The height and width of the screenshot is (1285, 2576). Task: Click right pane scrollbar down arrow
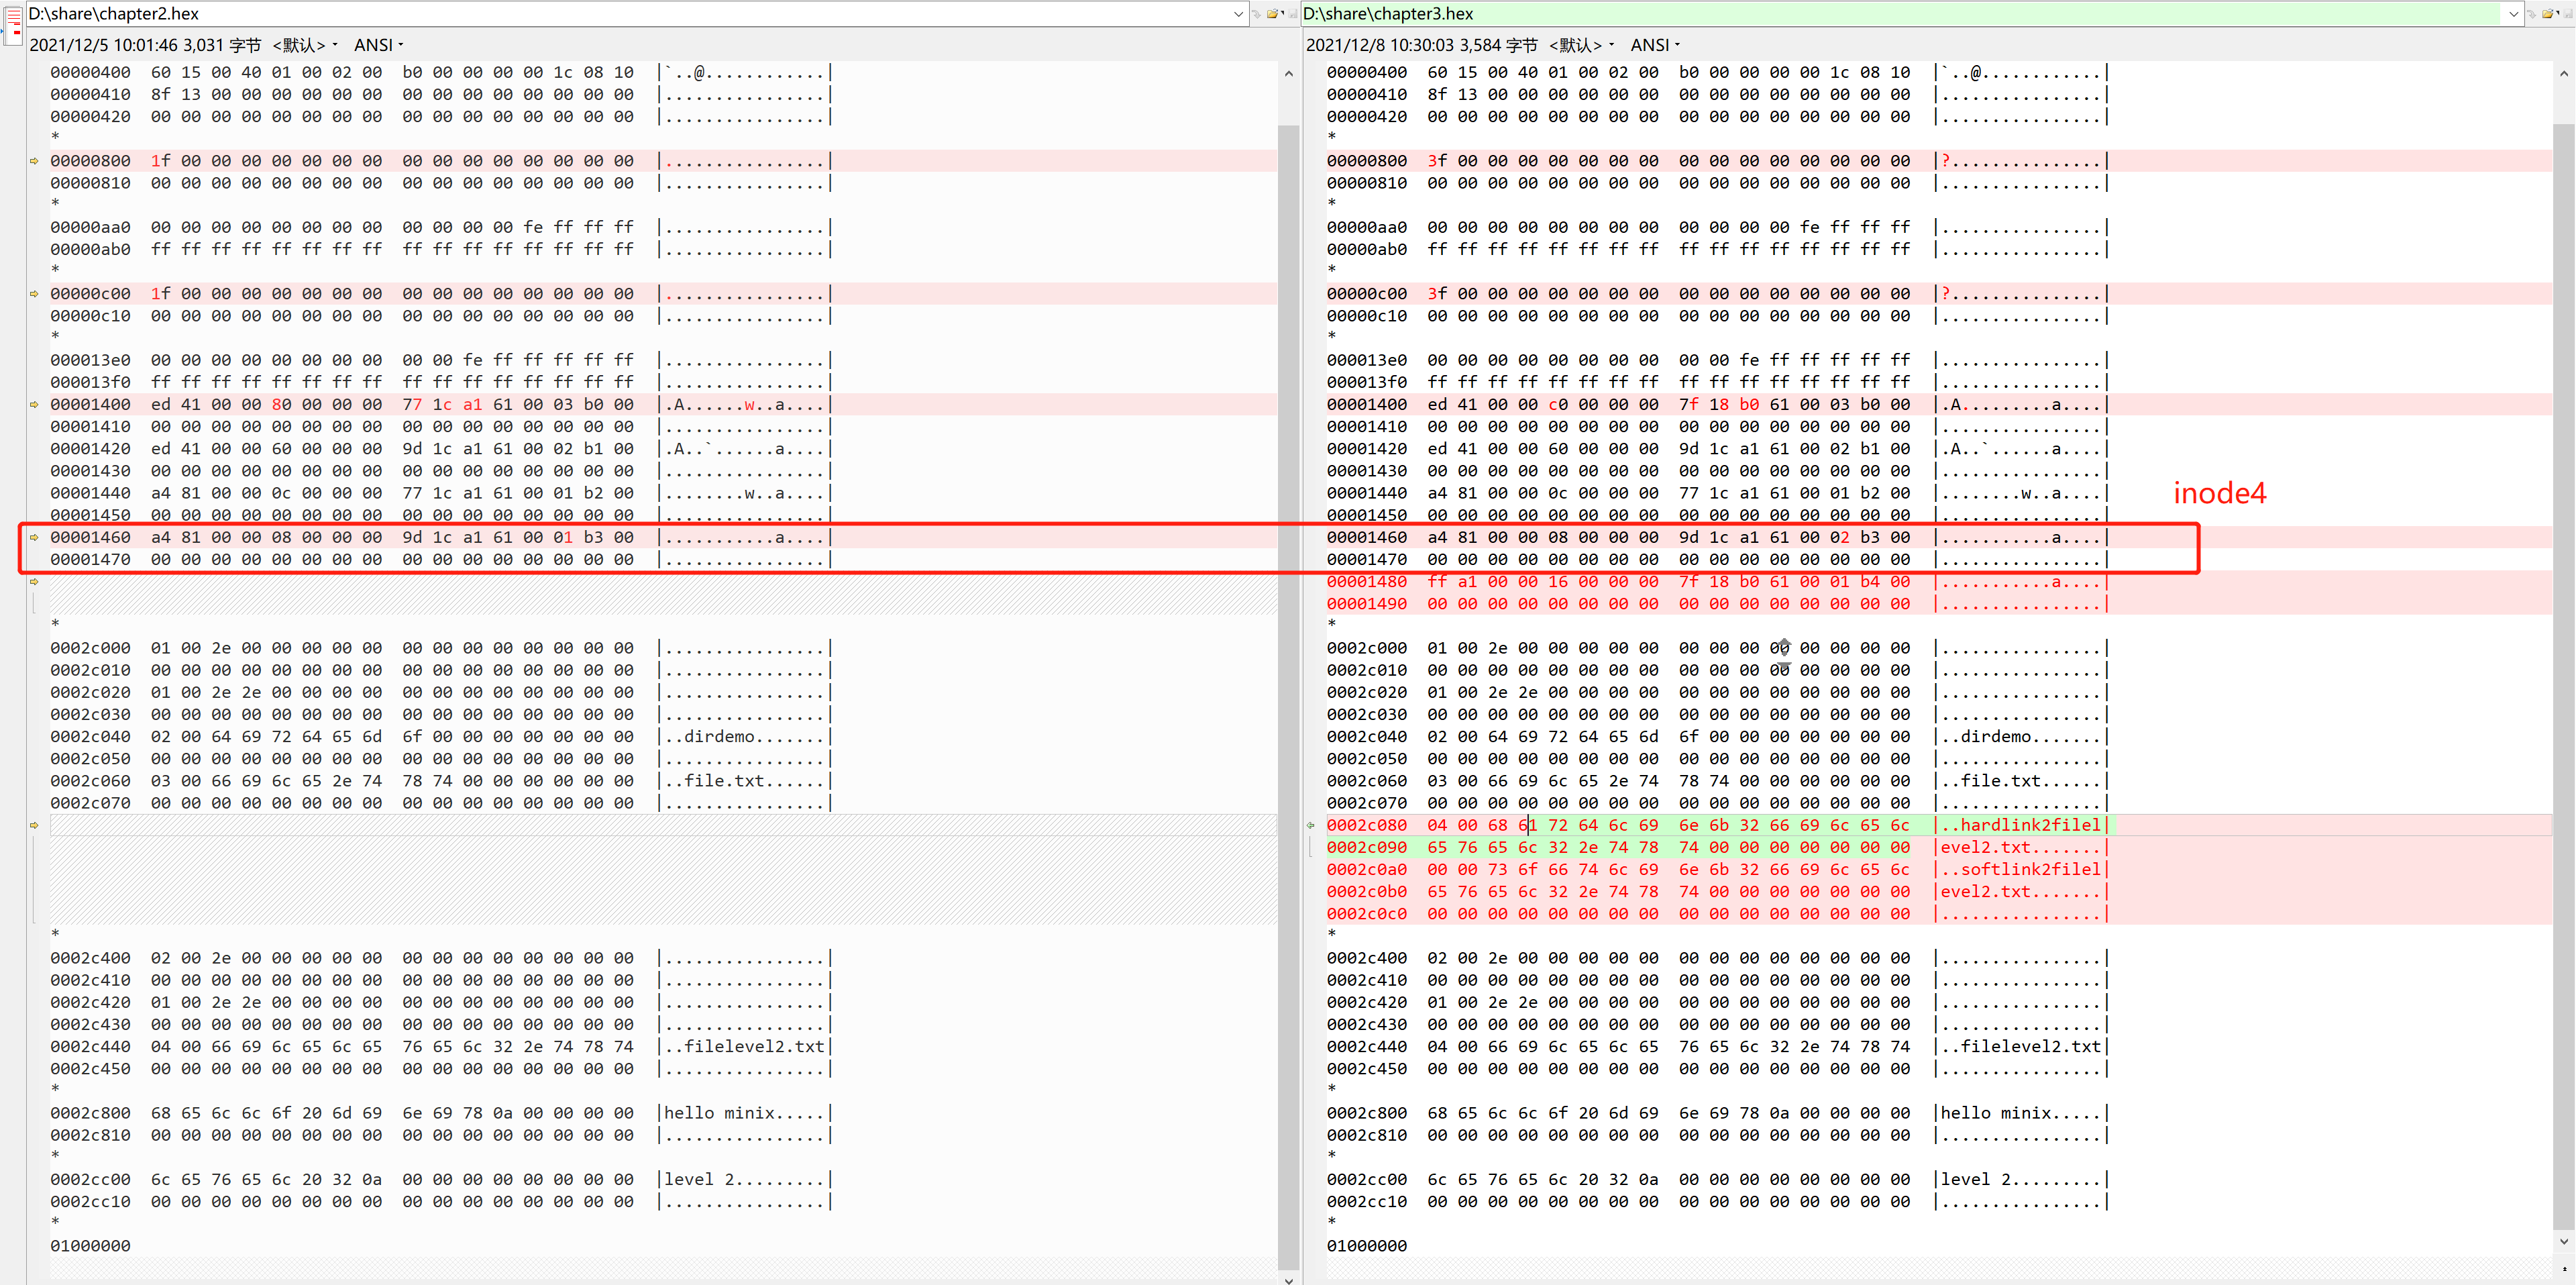[2564, 1241]
